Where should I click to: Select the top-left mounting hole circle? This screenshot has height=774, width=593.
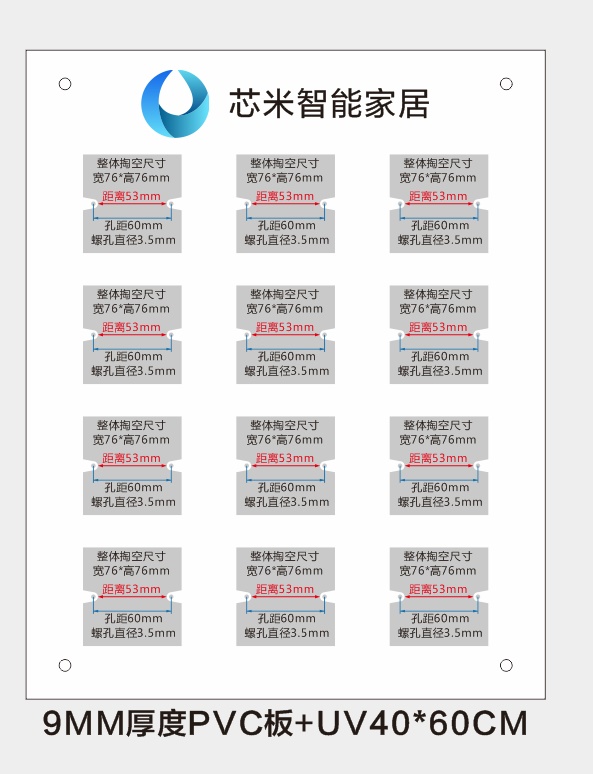coord(65,84)
